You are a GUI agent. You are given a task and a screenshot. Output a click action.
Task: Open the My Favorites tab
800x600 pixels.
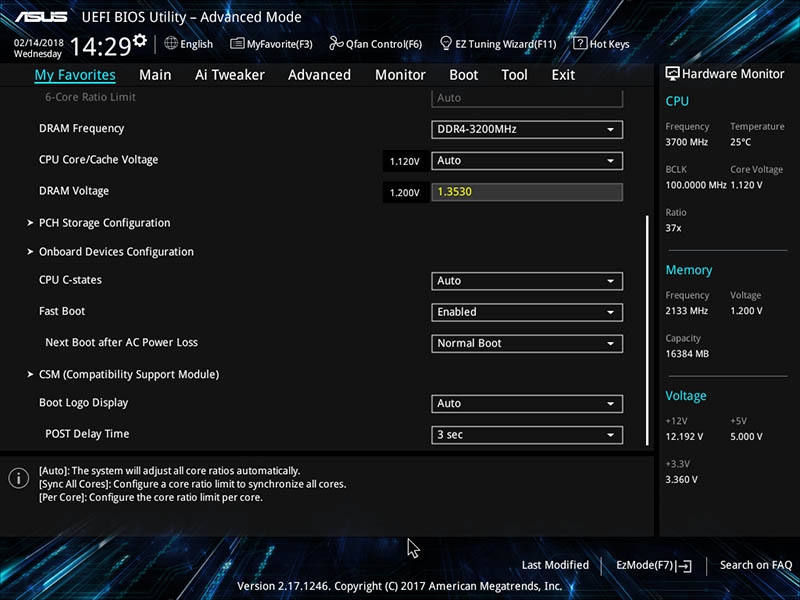pyautogui.click(x=75, y=75)
